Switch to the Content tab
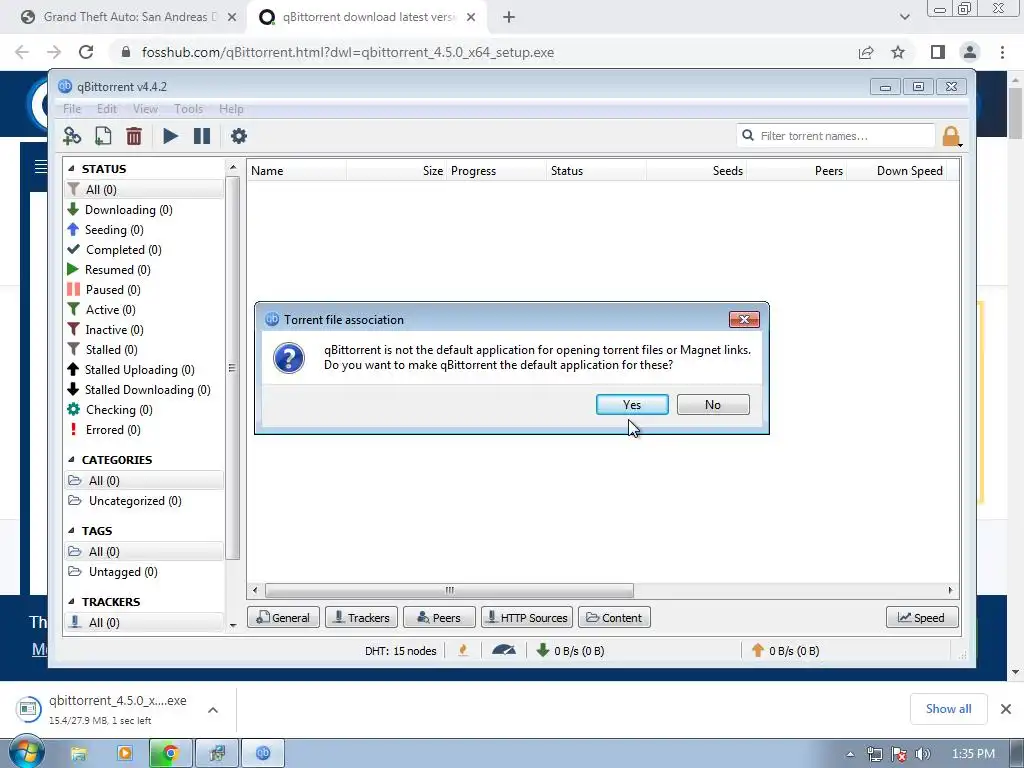The width and height of the screenshot is (1024, 768). pyautogui.click(x=614, y=618)
